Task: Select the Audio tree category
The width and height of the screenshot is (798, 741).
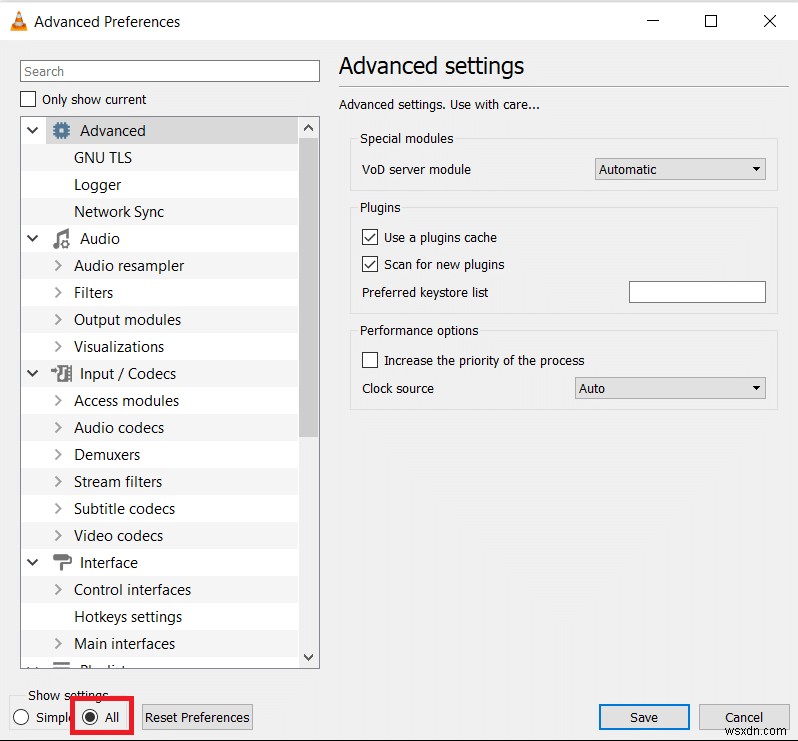Action: pos(100,239)
